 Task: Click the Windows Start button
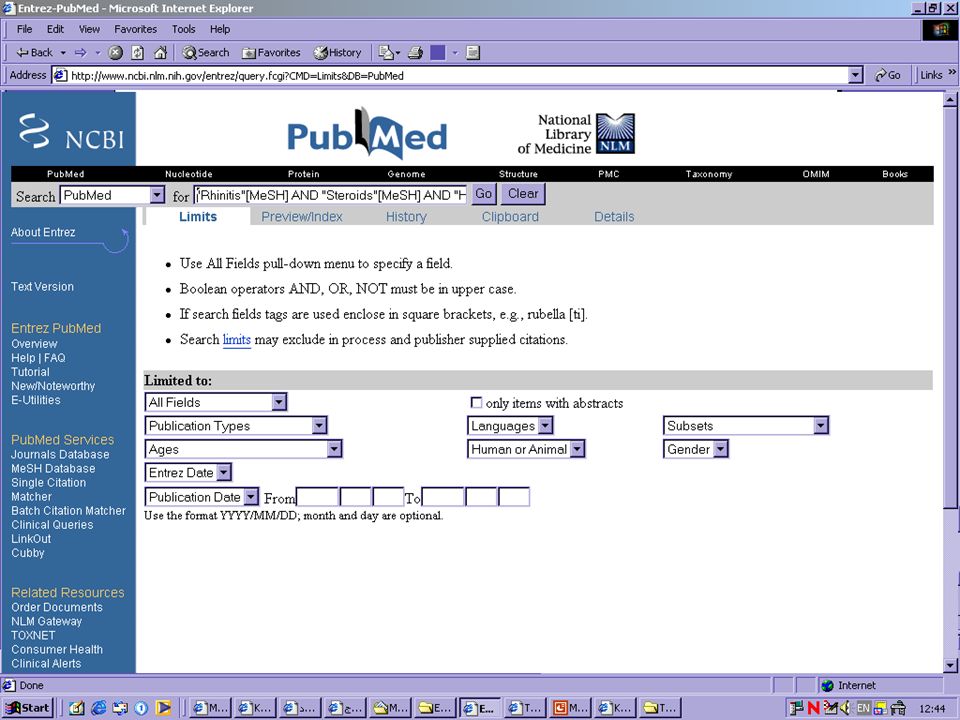click(27, 708)
